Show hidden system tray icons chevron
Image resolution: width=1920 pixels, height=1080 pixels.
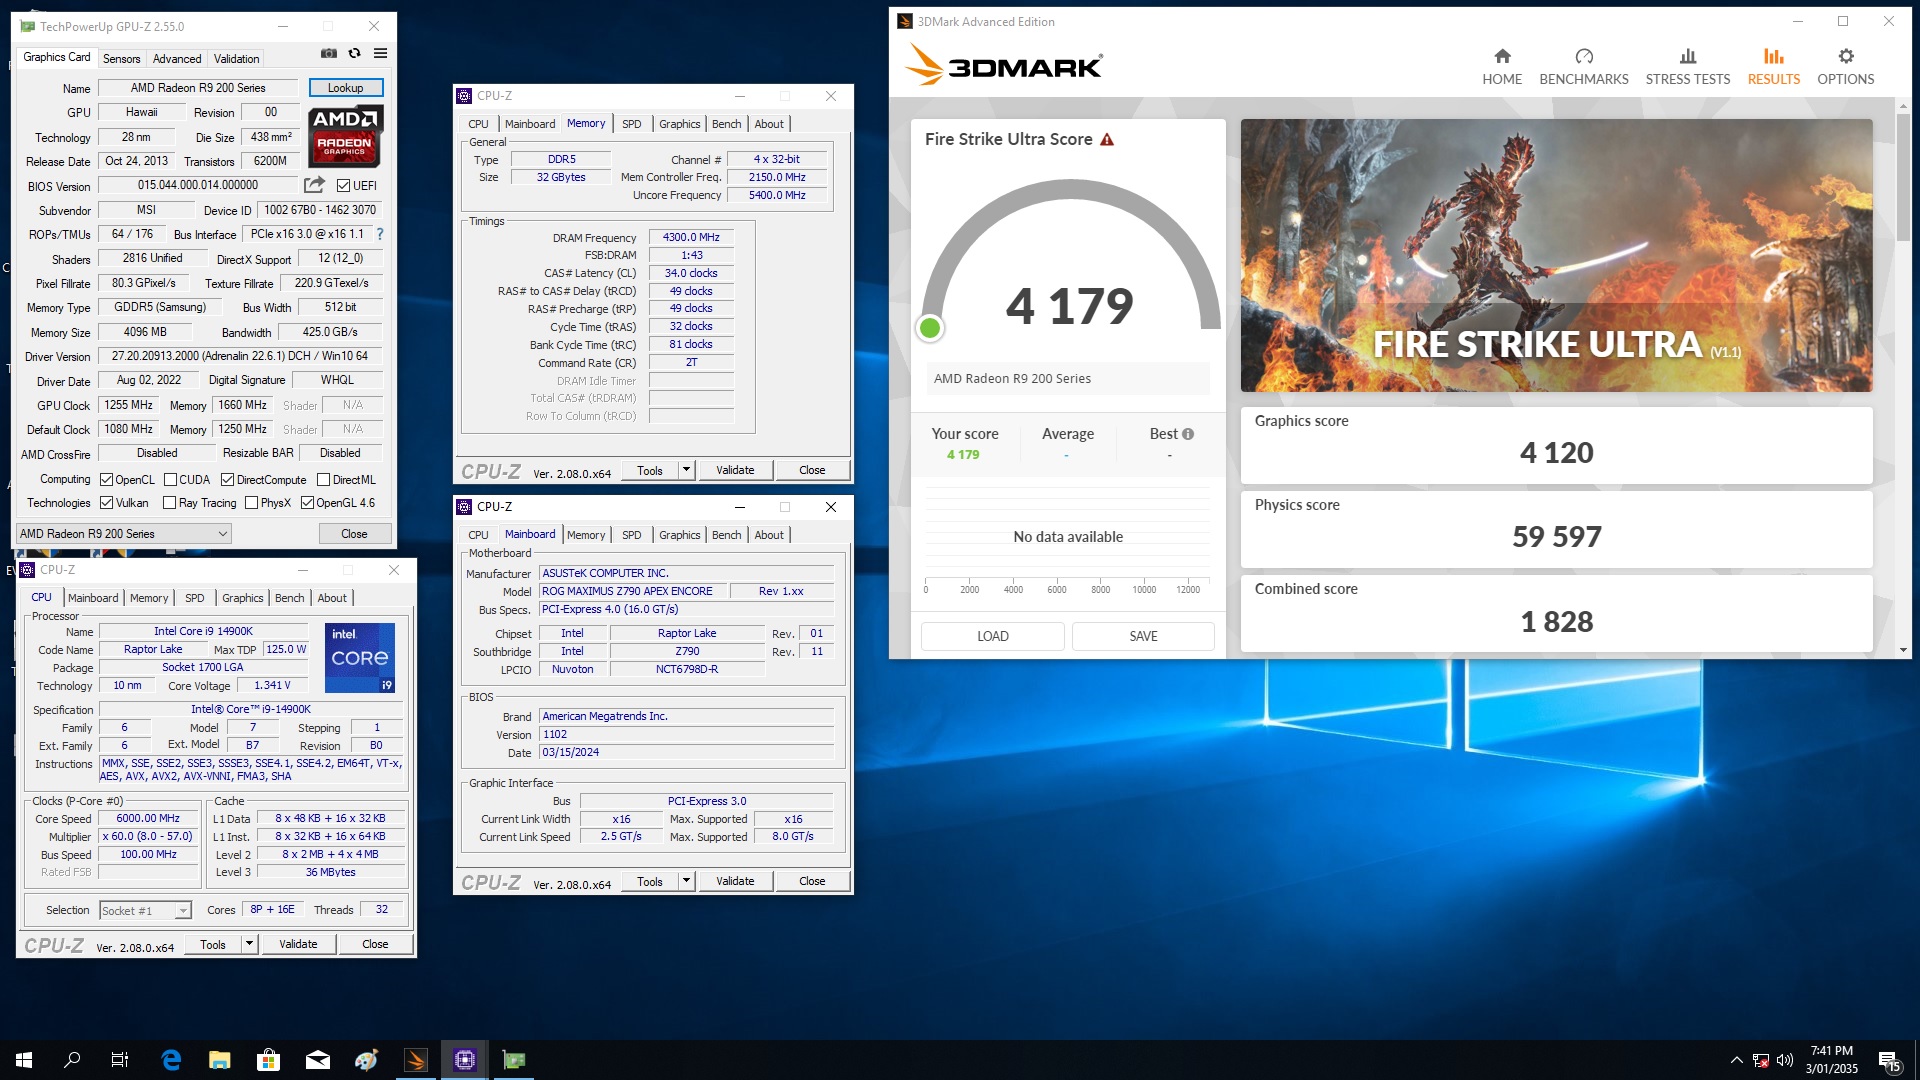(x=1736, y=1060)
